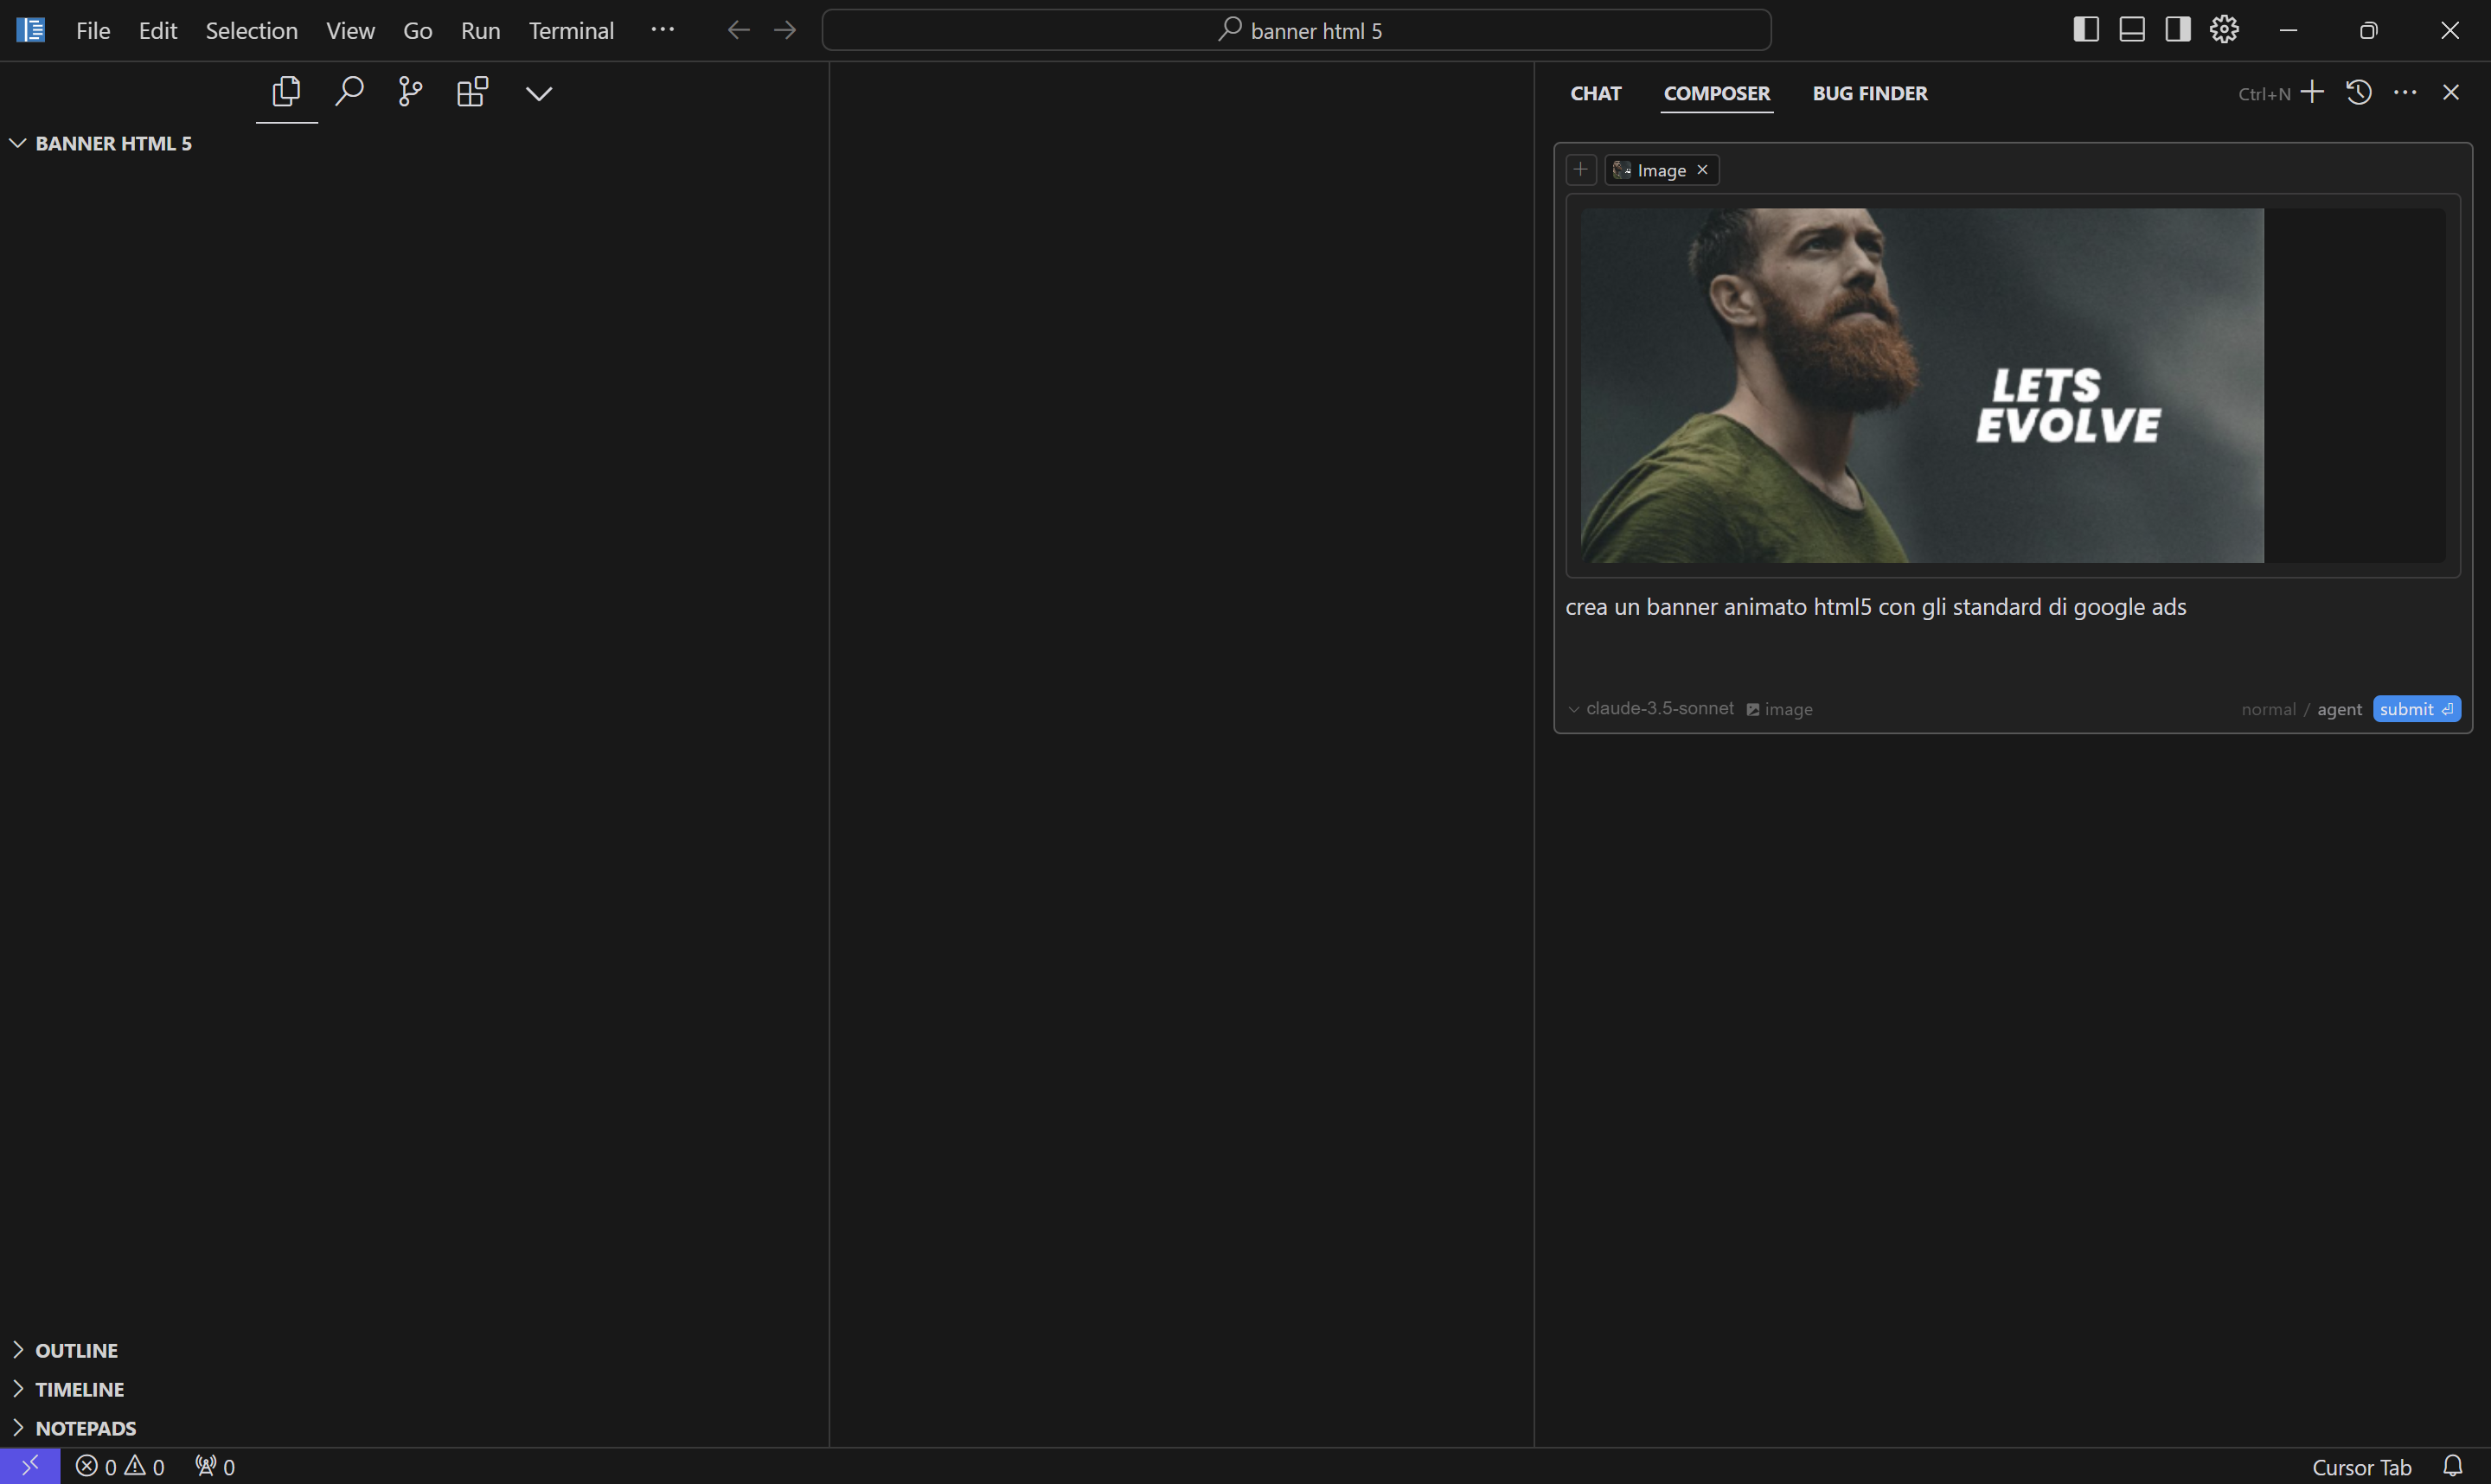Remove the attached Image chip
This screenshot has height=1484, width=2491.
tap(1702, 170)
